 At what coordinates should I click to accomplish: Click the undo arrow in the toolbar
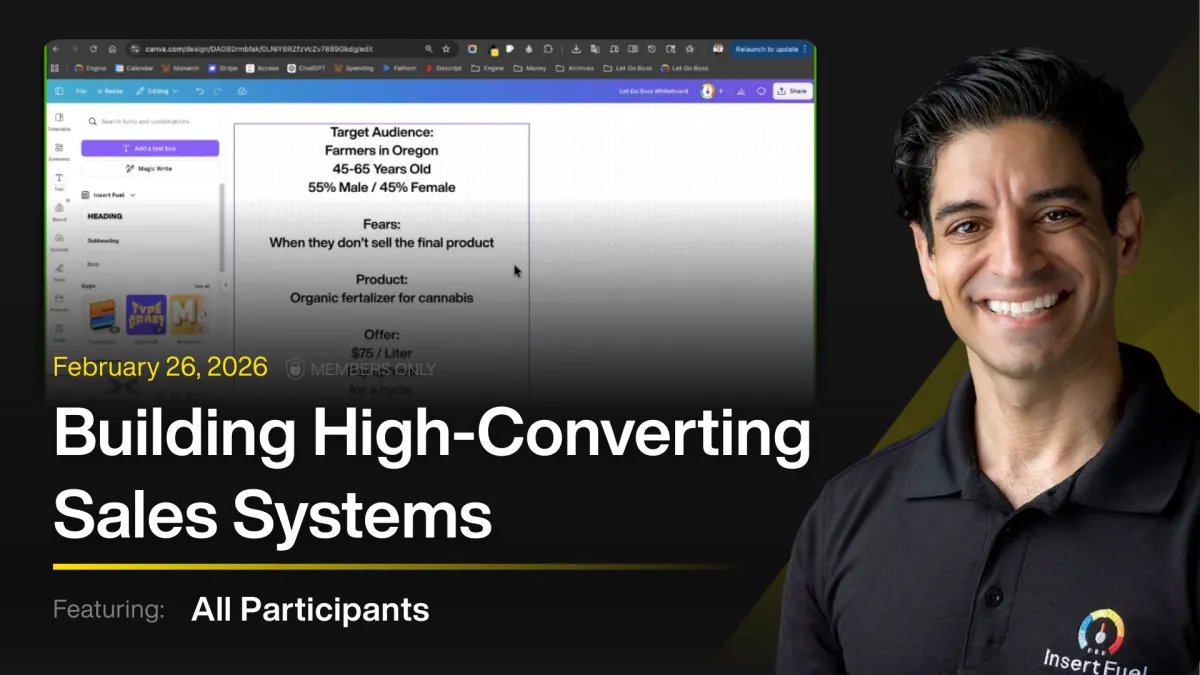pyautogui.click(x=199, y=91)
